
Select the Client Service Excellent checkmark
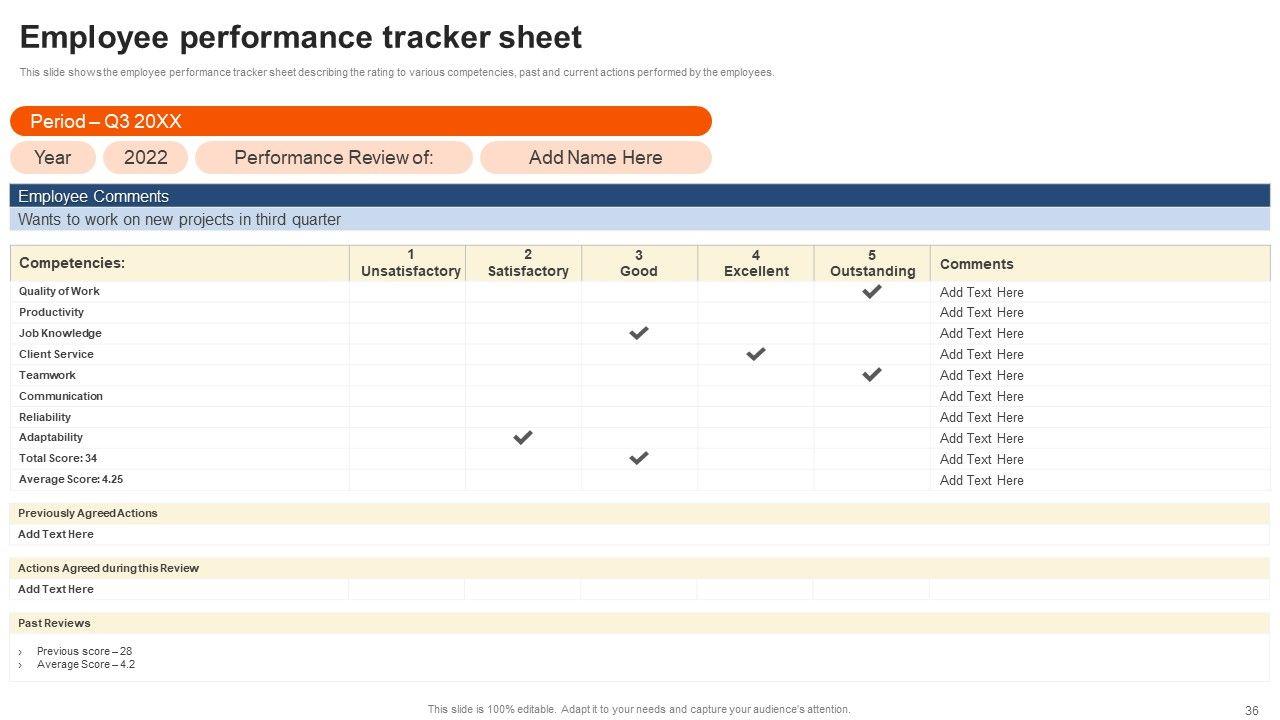pyautogui.click(x=756, y=354)
